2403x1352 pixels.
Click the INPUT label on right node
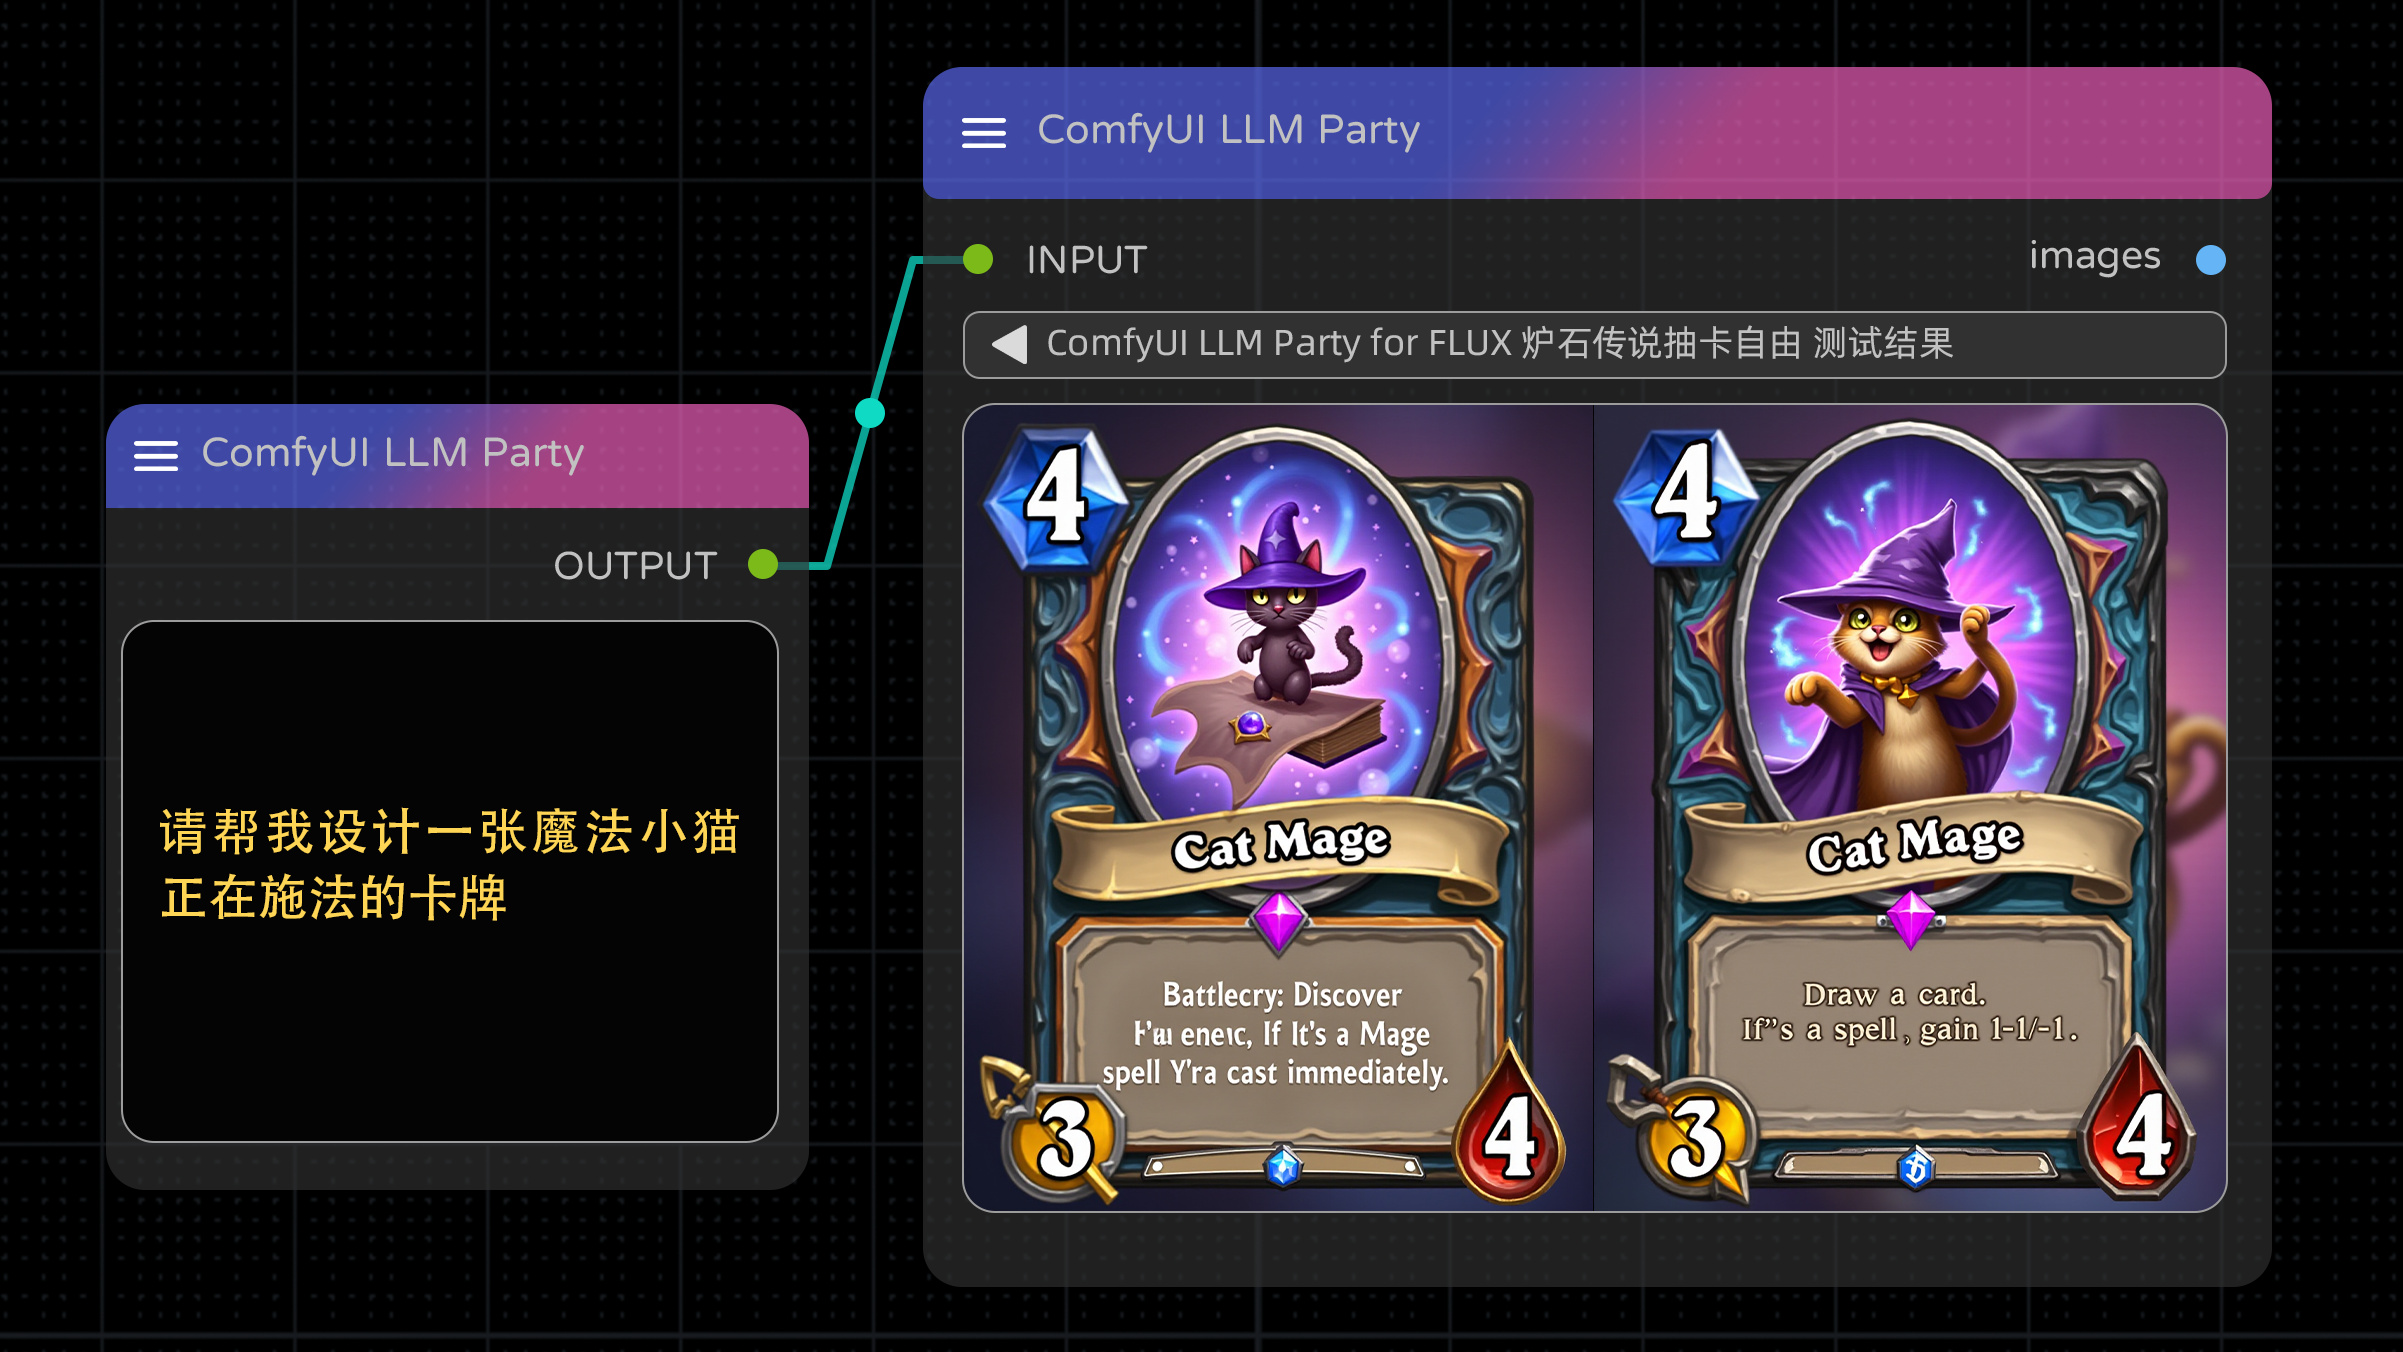tap(1087, 260)
